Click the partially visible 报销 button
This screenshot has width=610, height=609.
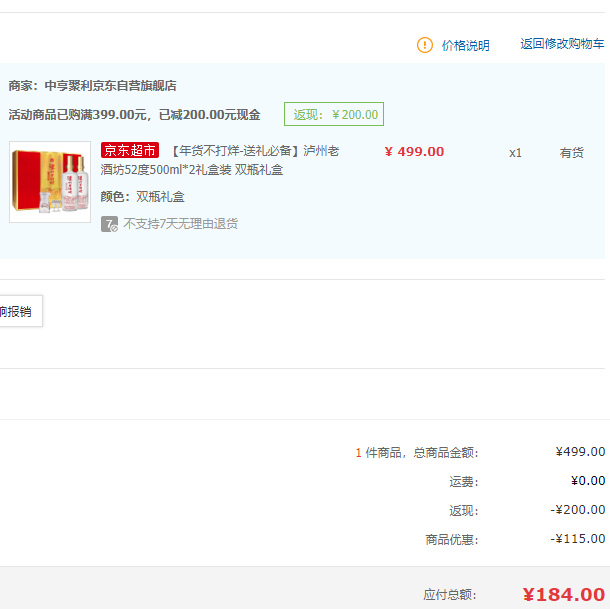pyautogui.click(x=19, y=311)
